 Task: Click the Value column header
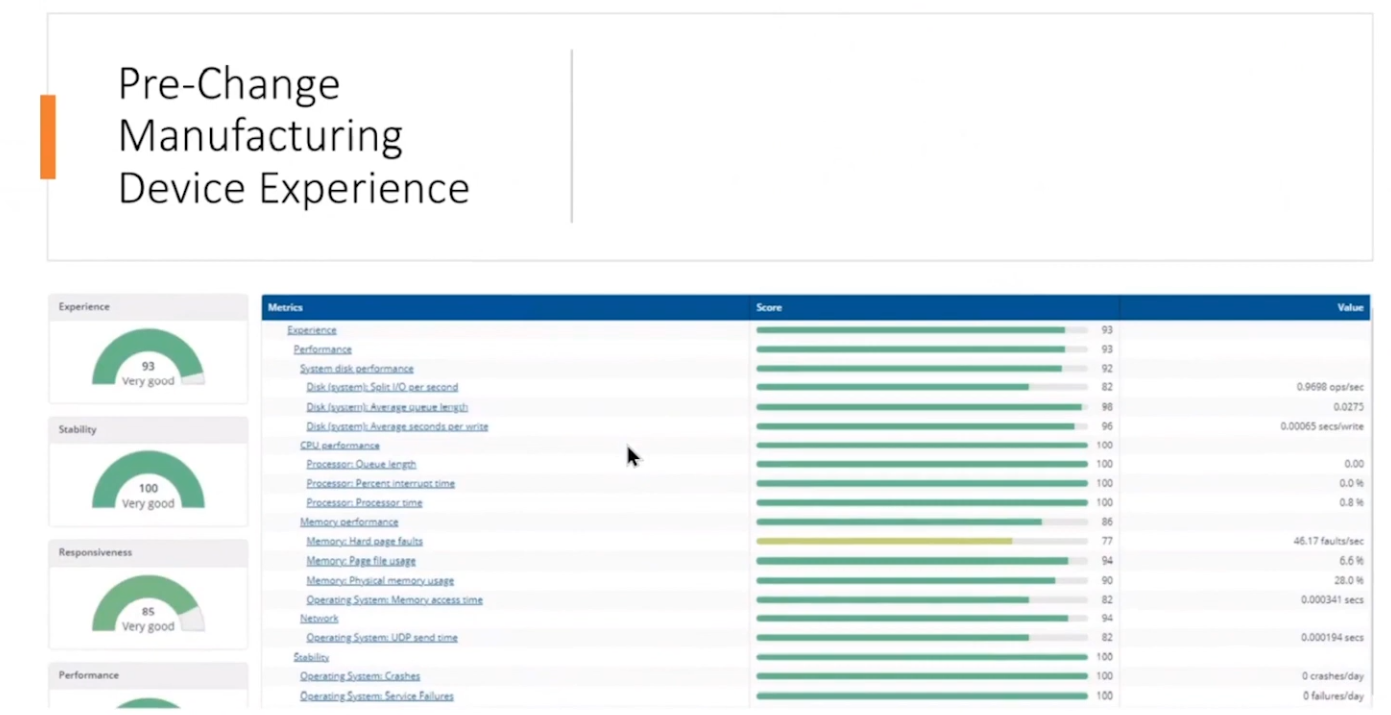point(1245,307)
